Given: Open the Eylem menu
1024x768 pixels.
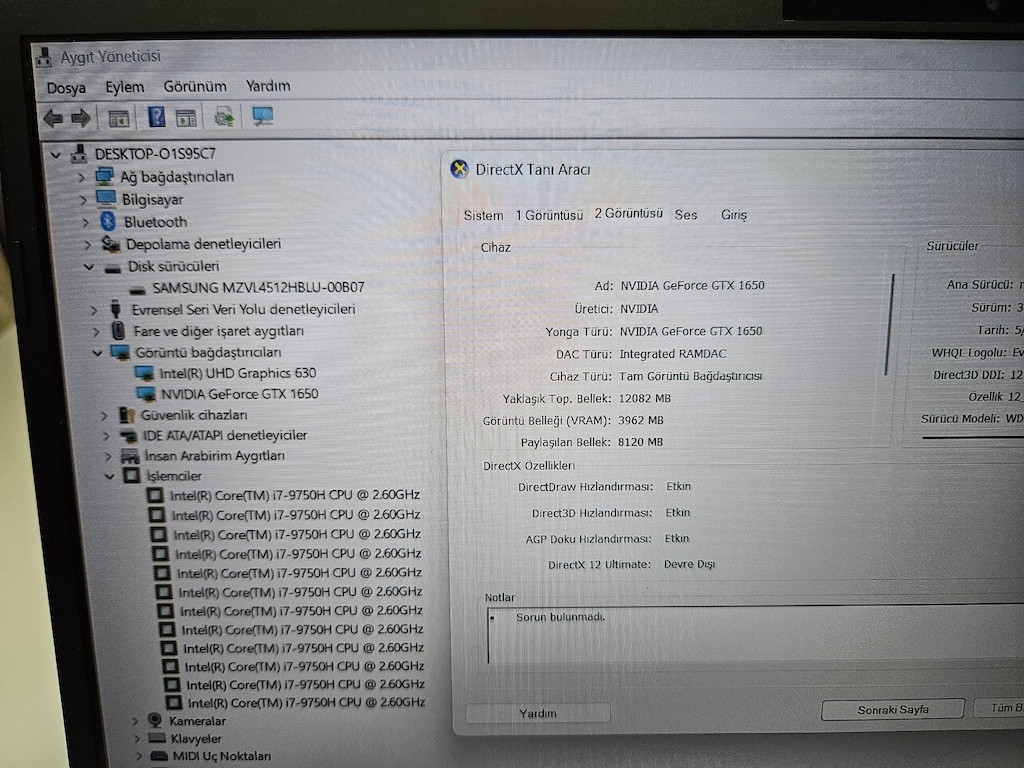Looking at the screenshot, I should [x=125, y=87].
